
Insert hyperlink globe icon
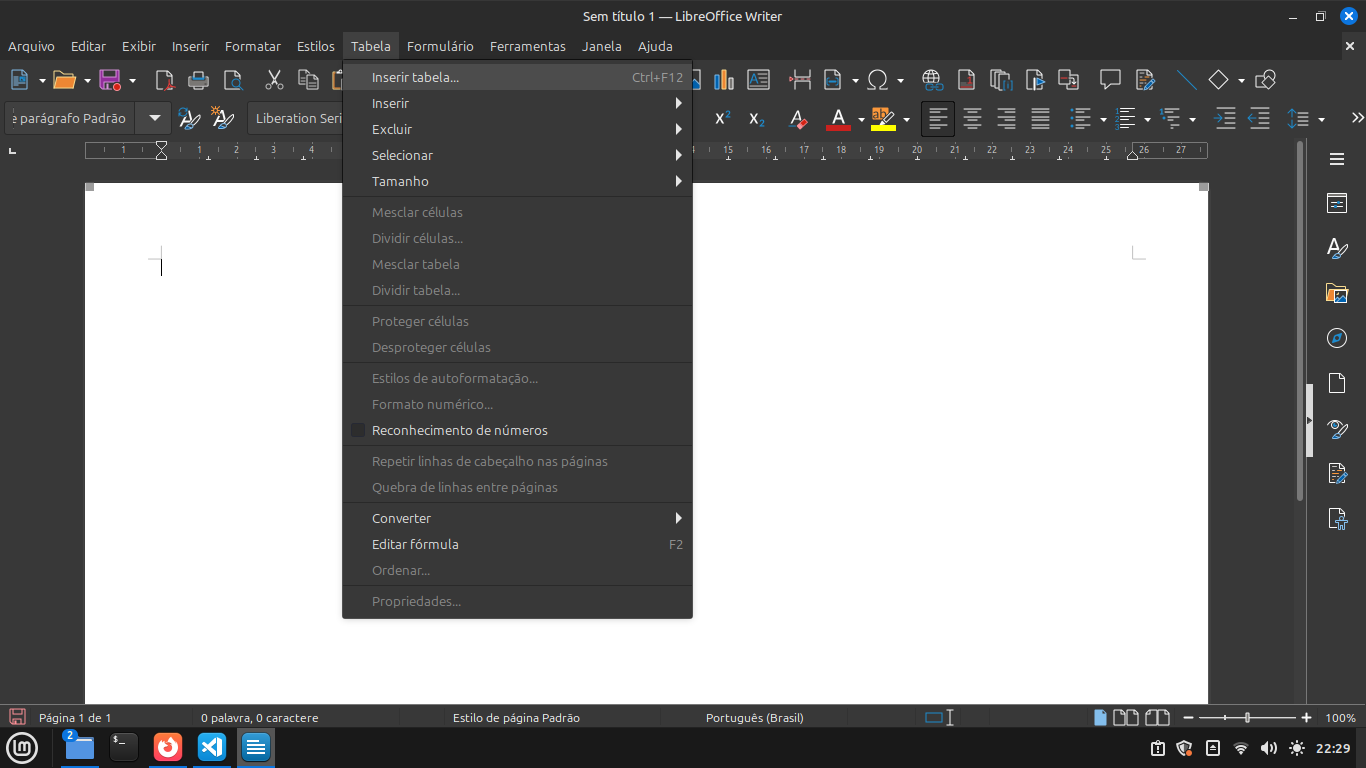[932, 80]
